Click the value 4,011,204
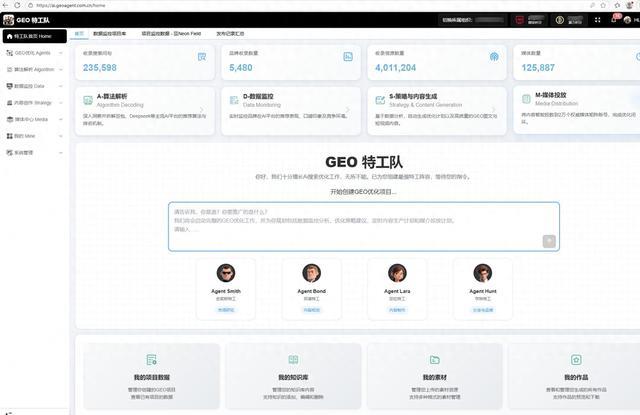640x415 pixels. 396,68
